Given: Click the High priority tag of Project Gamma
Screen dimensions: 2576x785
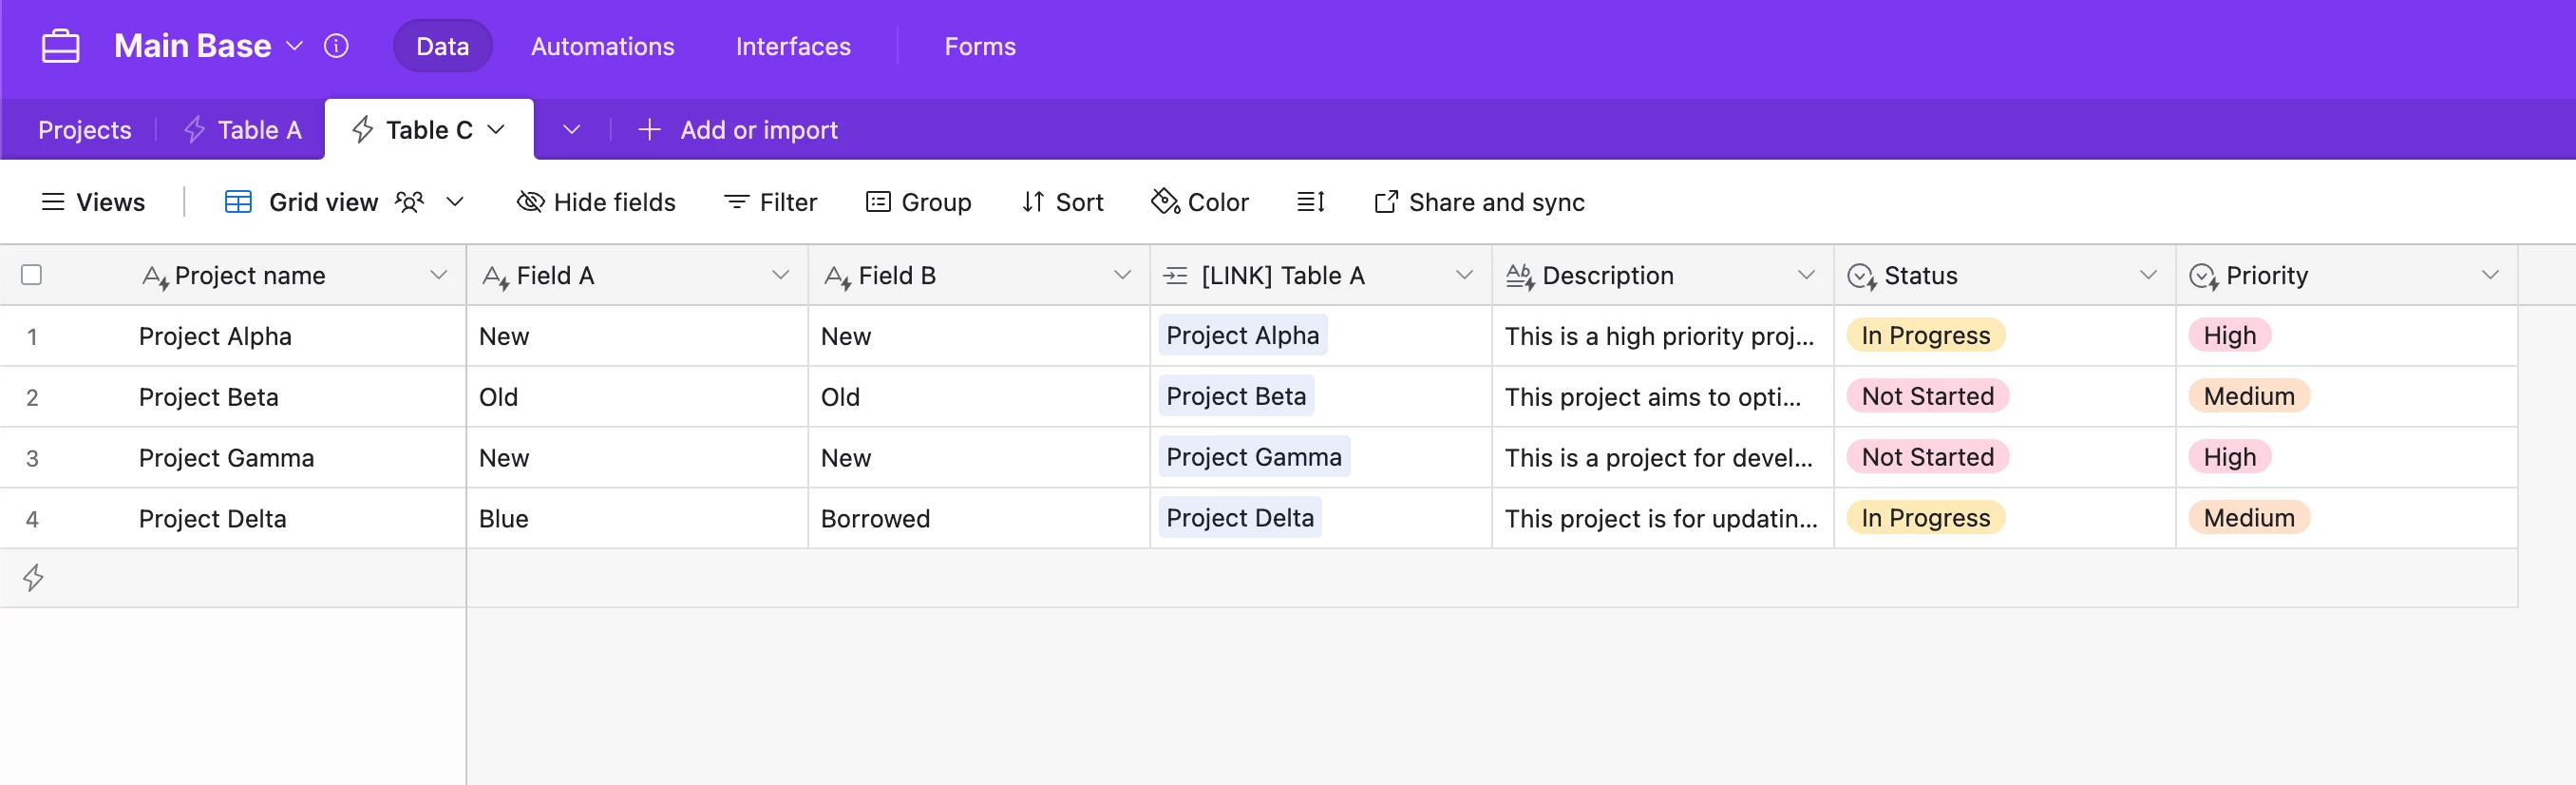Looking at the screenshot, I should pyautogui.click(x=2229, y=458).
